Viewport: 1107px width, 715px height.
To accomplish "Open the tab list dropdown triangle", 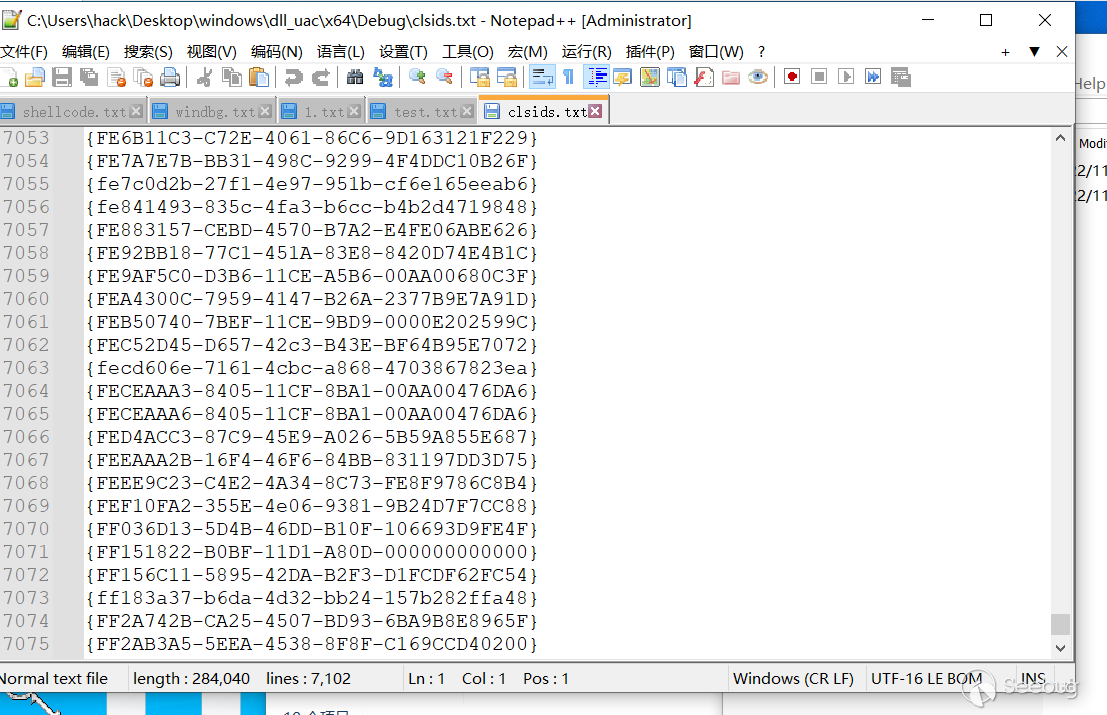I will [1034, 52].
